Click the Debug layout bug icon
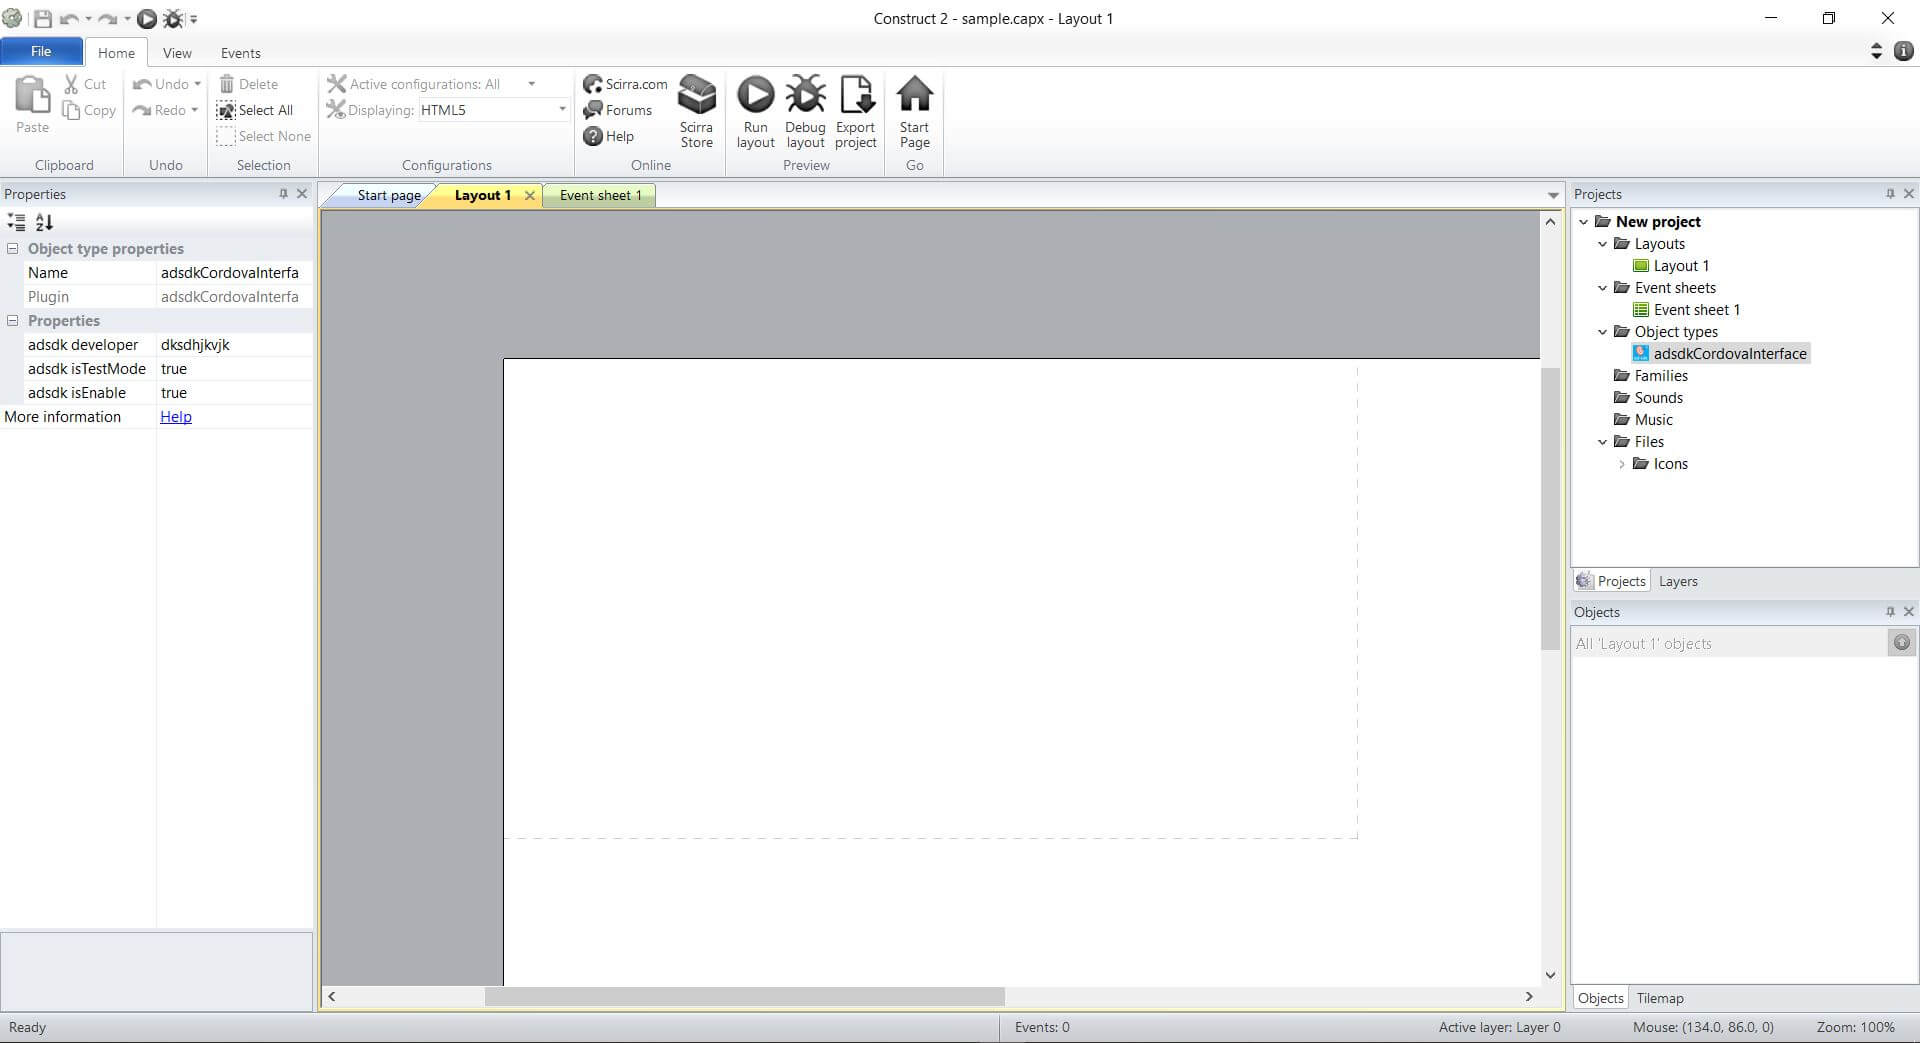 point(805,94)
